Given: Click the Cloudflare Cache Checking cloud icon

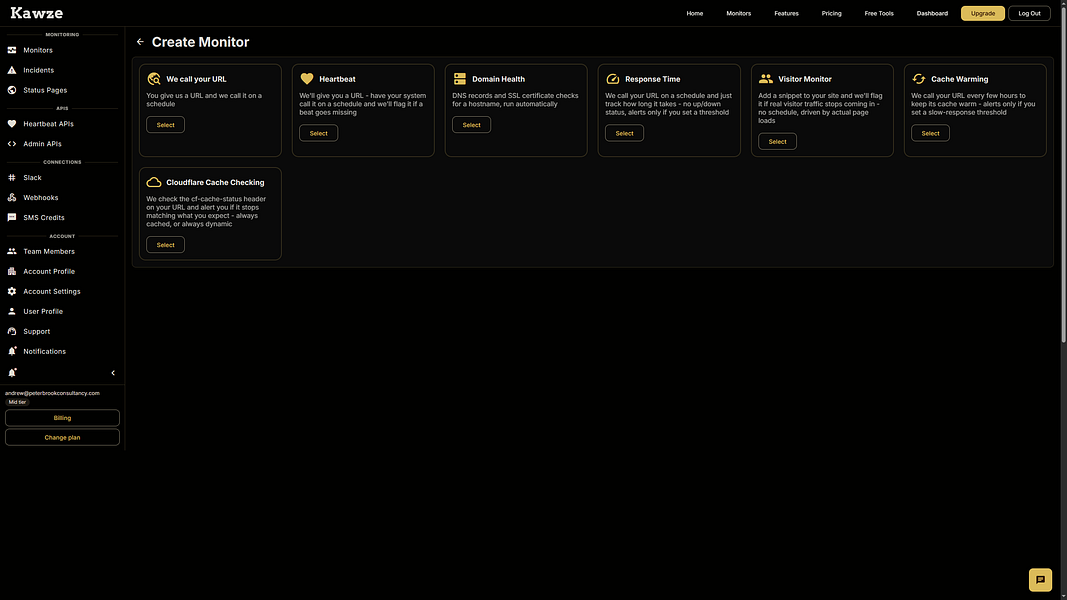Looking at the screenshot, I should (x=154, y=182).
